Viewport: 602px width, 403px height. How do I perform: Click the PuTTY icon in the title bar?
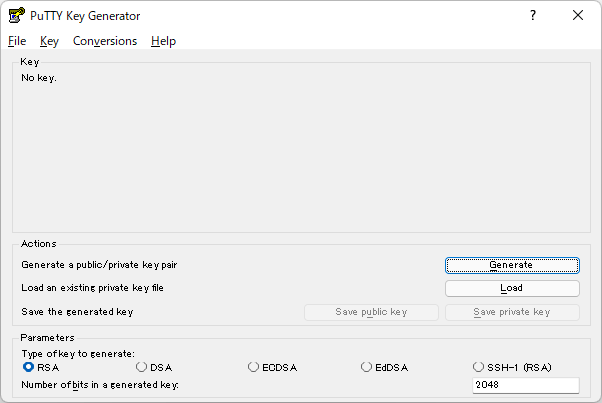[17, 15]
